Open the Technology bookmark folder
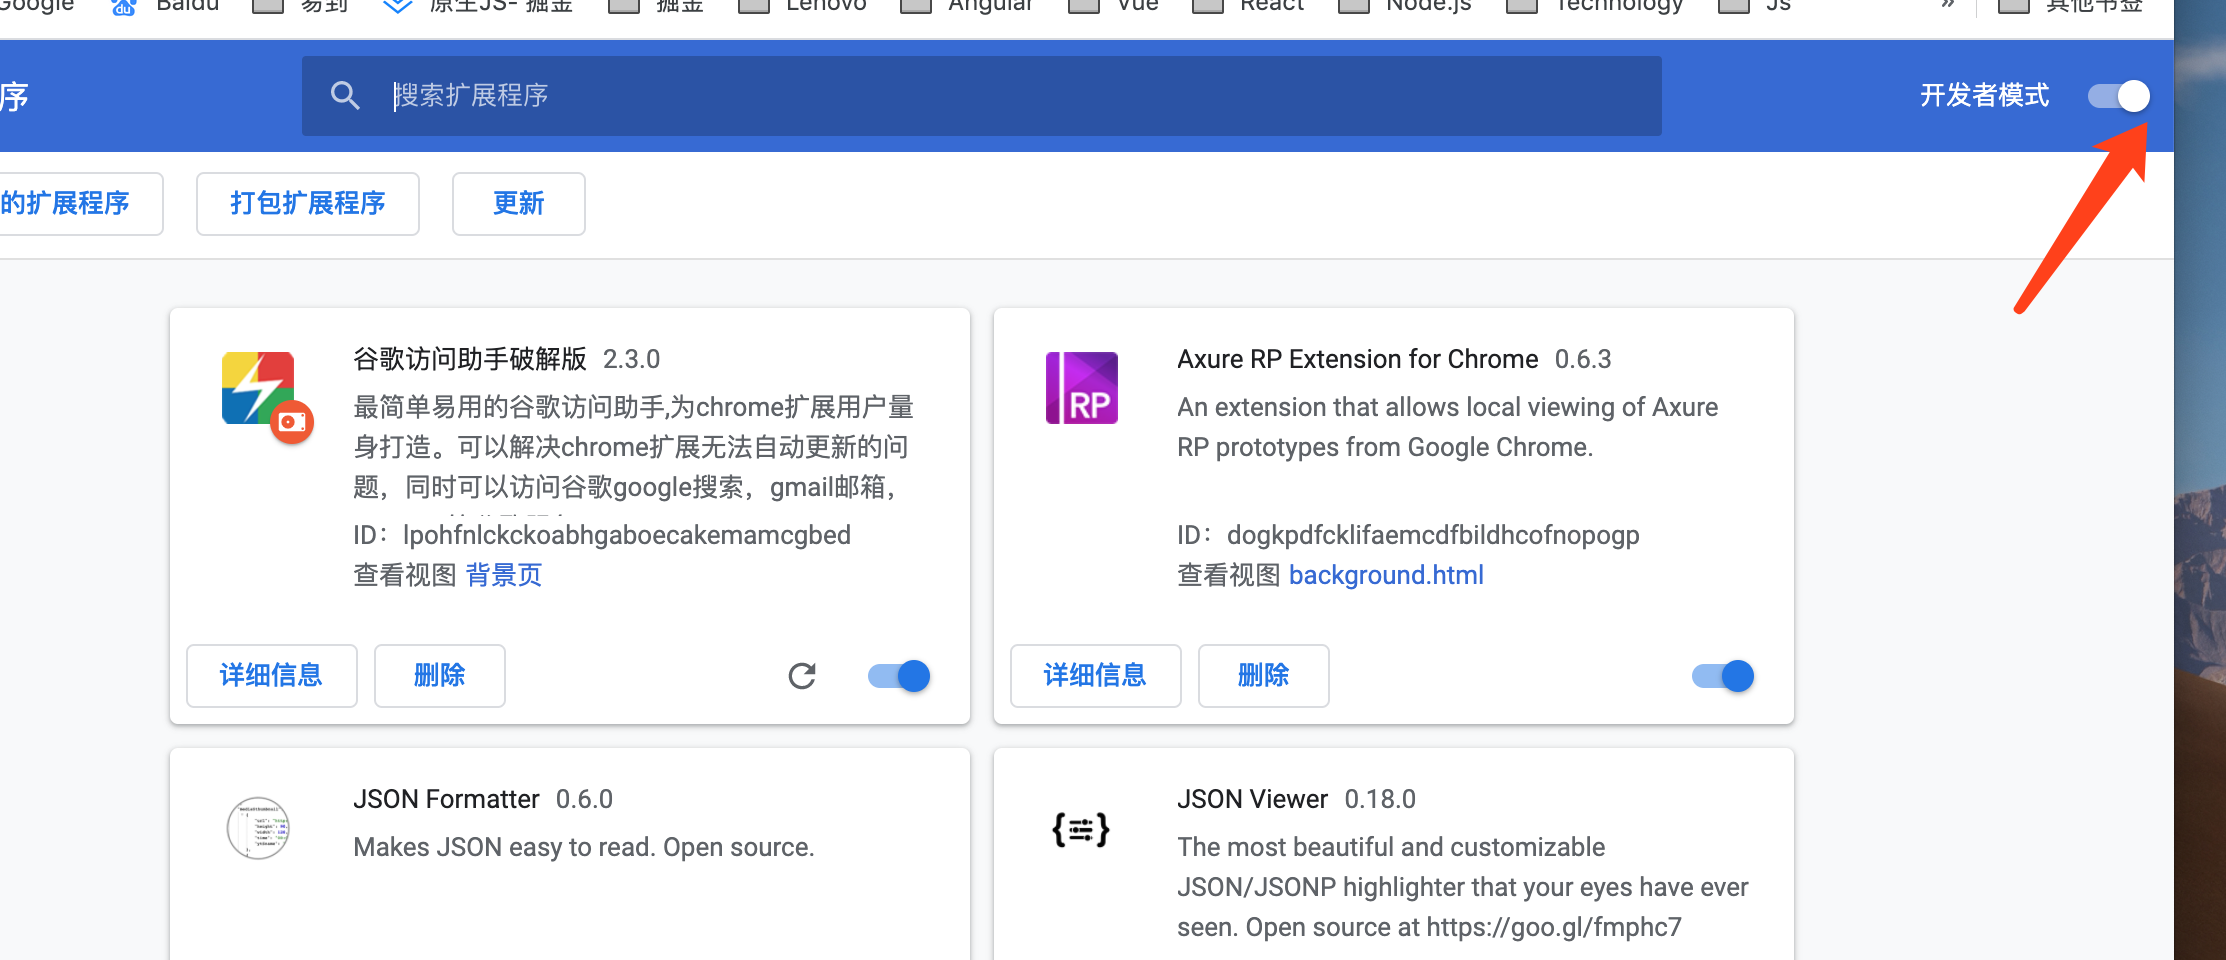This screenshot has height=960, width=2226. click(1595, 6)
